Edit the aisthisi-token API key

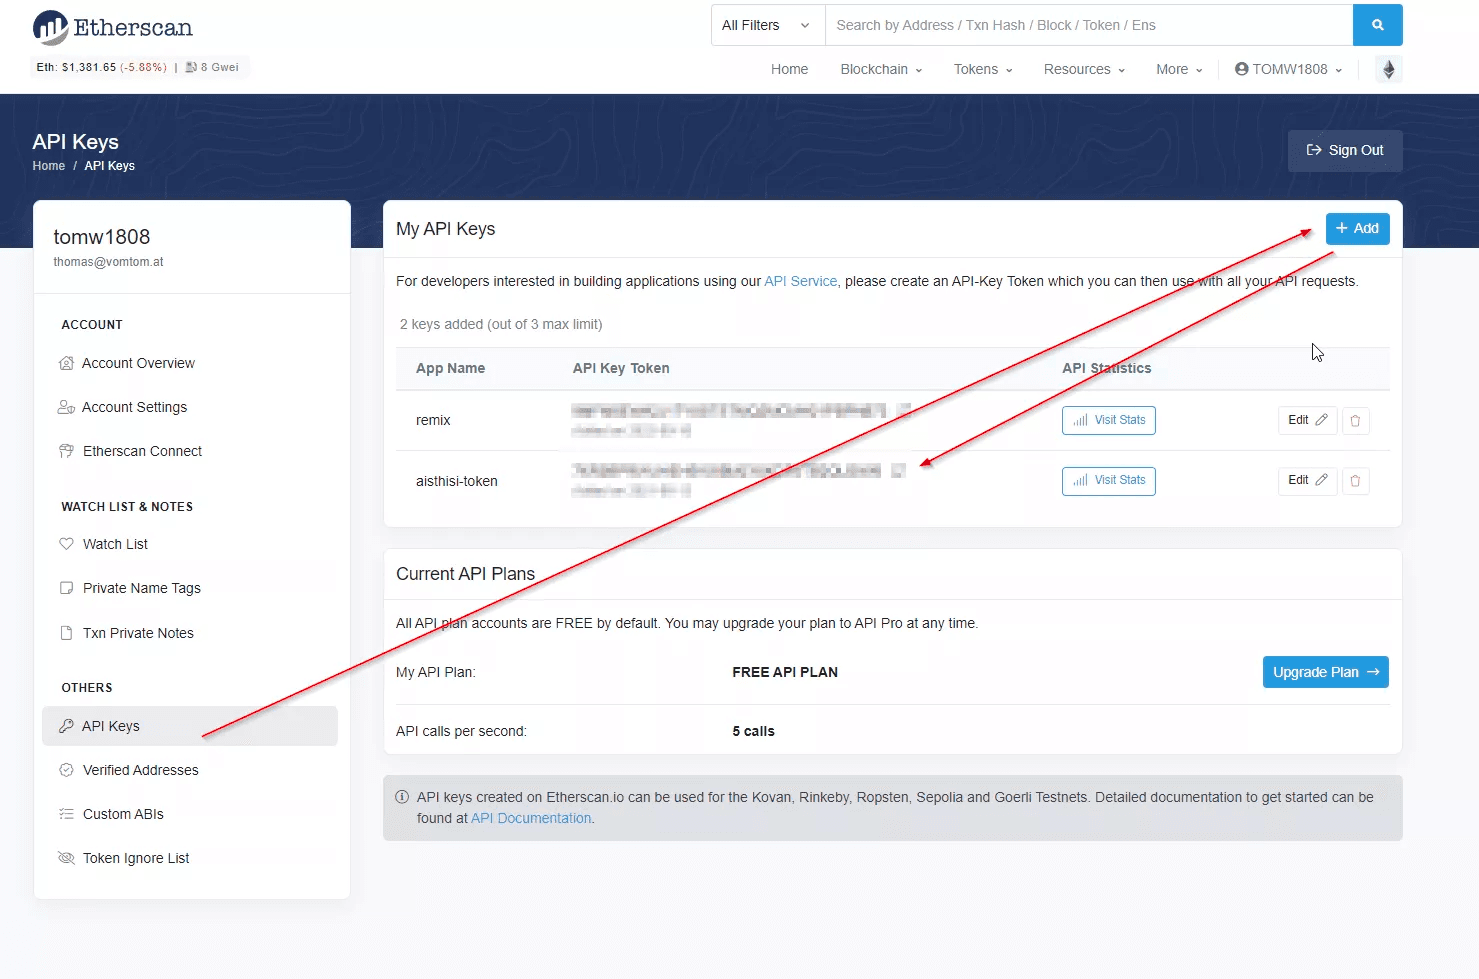coord(1307,481)
